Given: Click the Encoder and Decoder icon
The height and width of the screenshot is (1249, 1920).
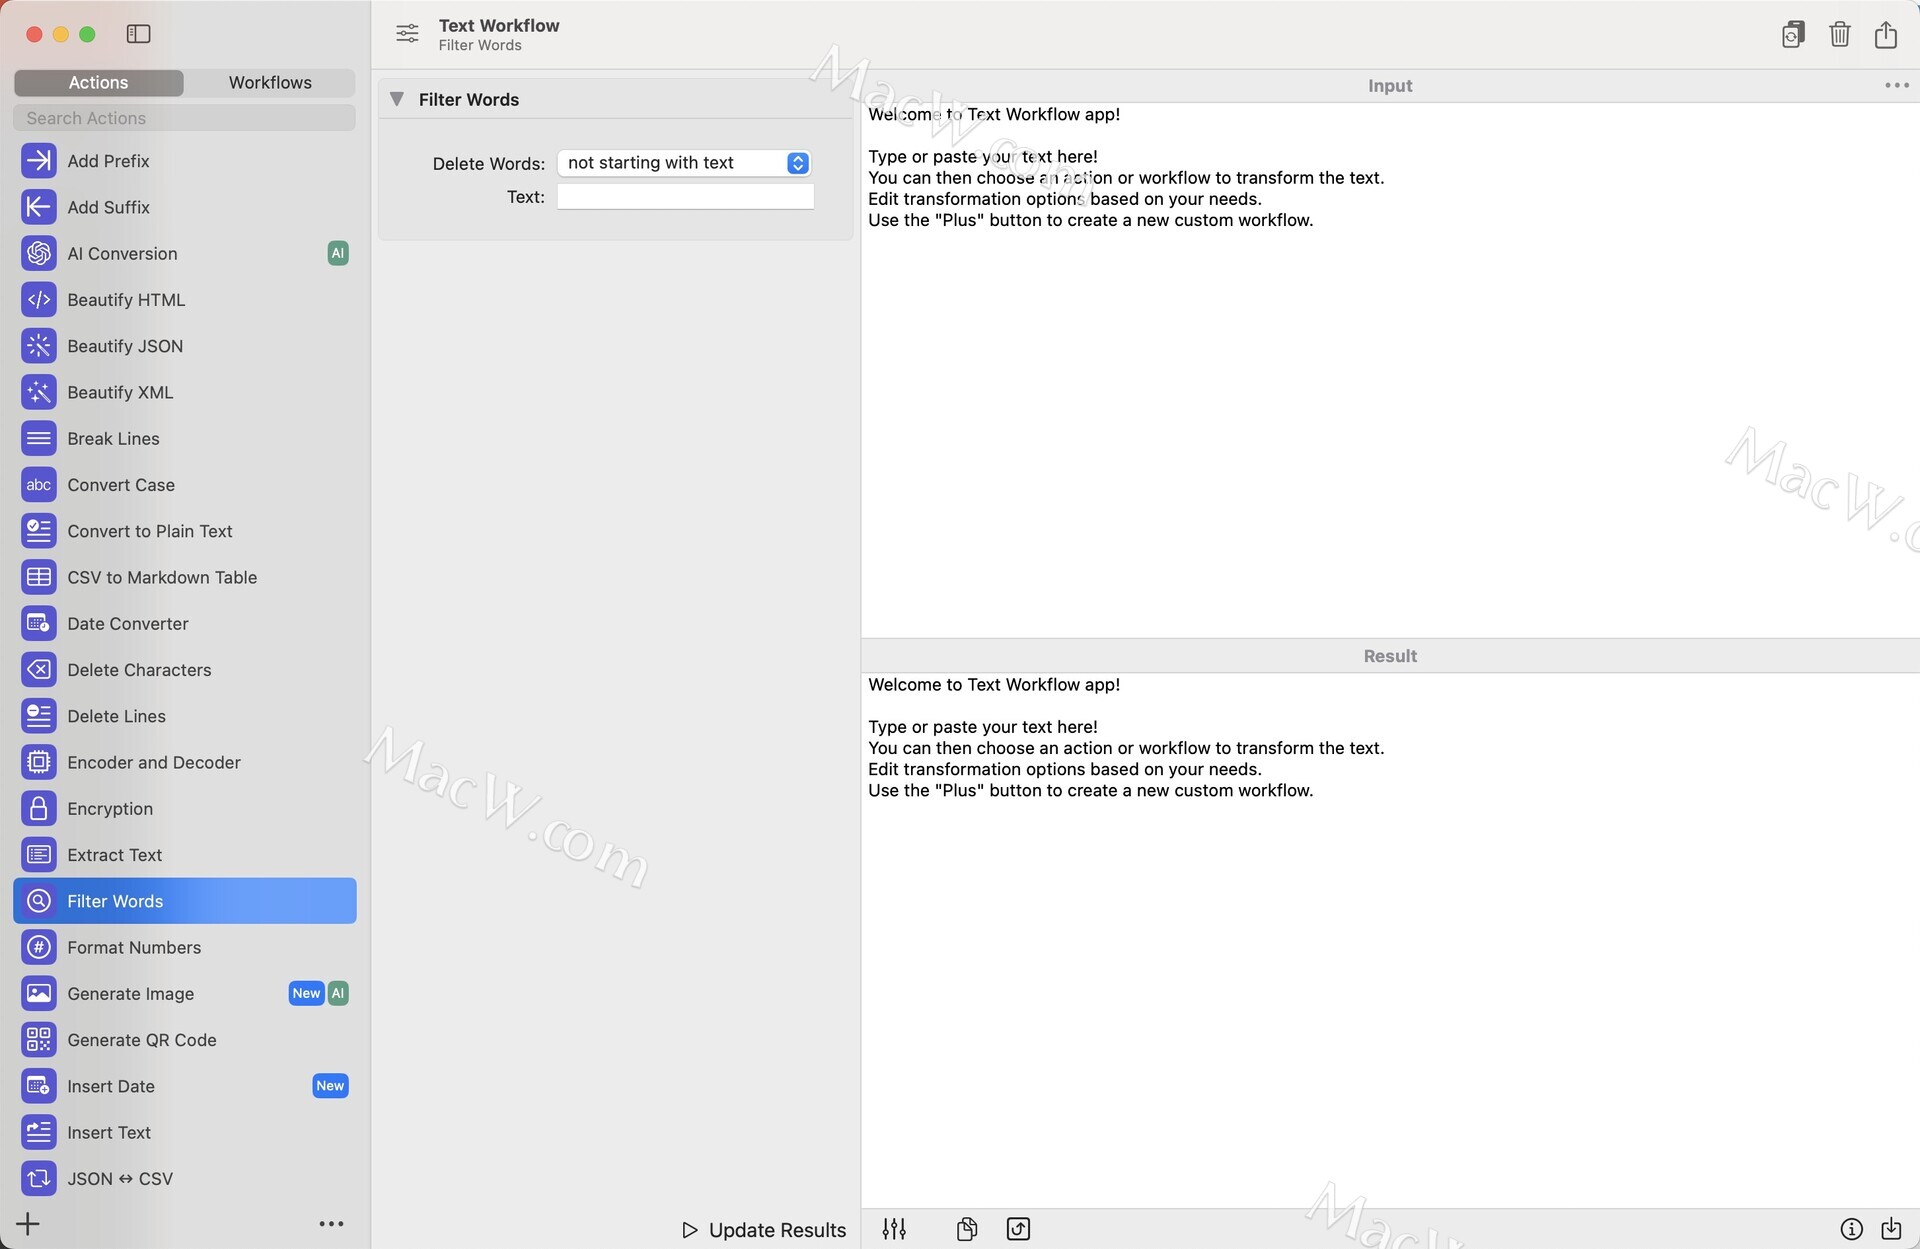Looking at the screenshot, I should [38, 762].
